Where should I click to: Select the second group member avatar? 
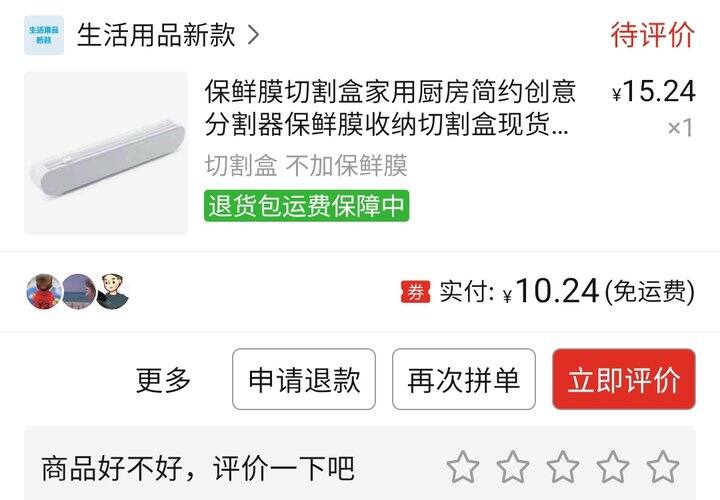79,292
